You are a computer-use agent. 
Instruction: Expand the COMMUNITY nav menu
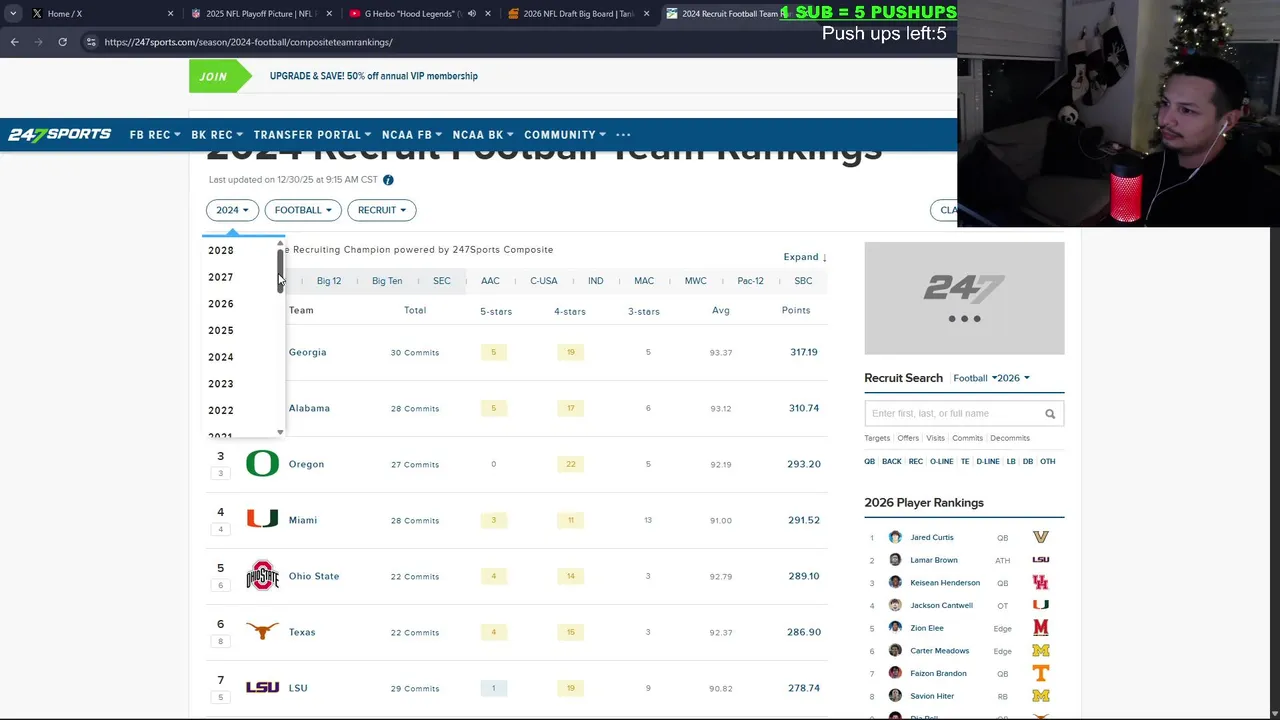(x=566, y=135)
